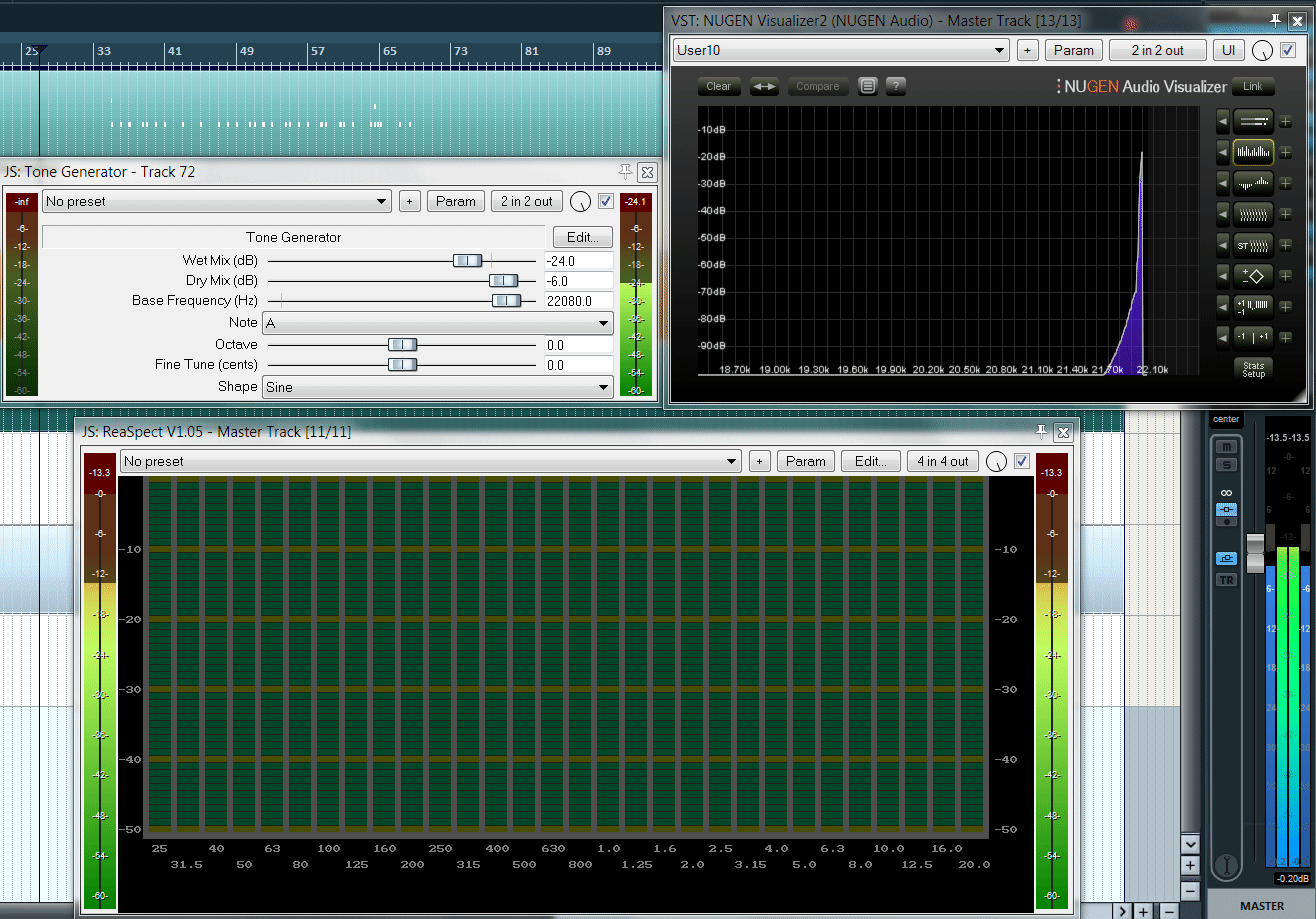1316x919 pixels.
Task: Open the Visualizer help question mark icon
Action: coord(896,86)
